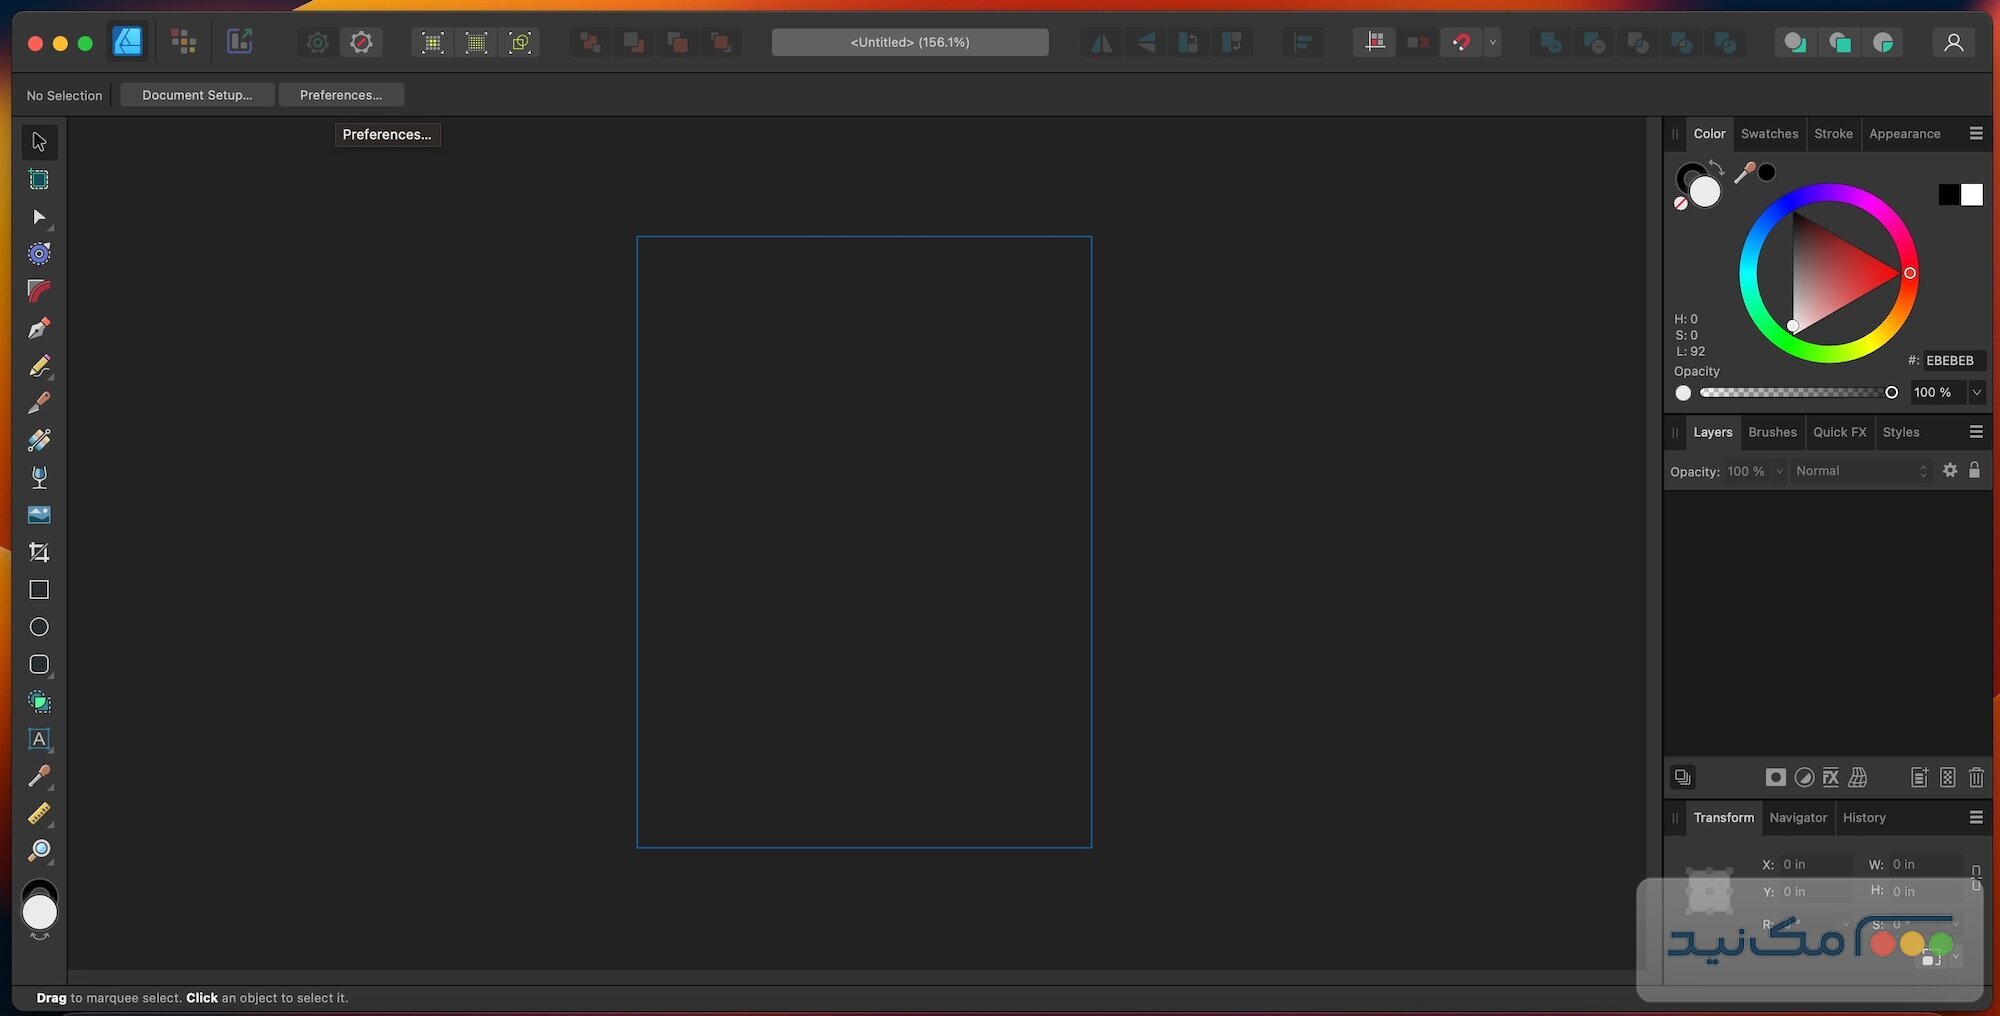Select the Vector Crop tool
The image size is (2000, 1016).
(39, 551)
